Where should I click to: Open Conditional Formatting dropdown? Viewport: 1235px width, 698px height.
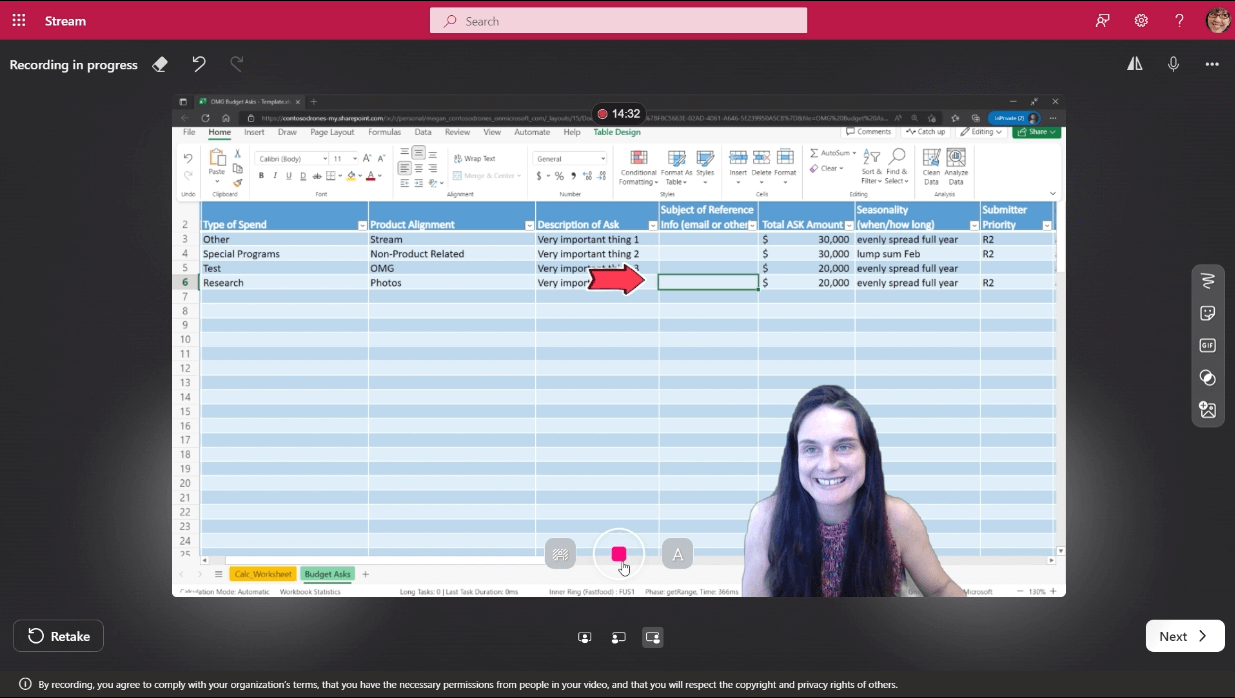click(638, 168)
